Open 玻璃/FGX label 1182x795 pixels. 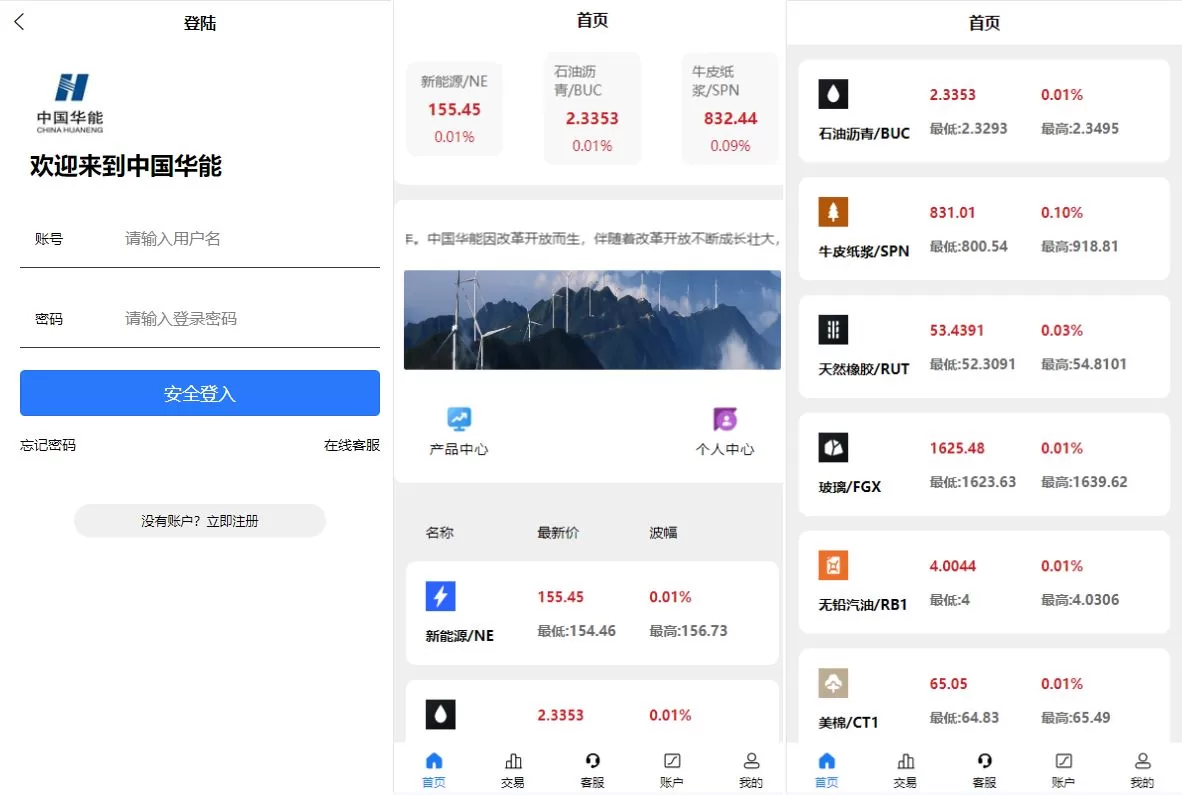click(x=850, y=487)
